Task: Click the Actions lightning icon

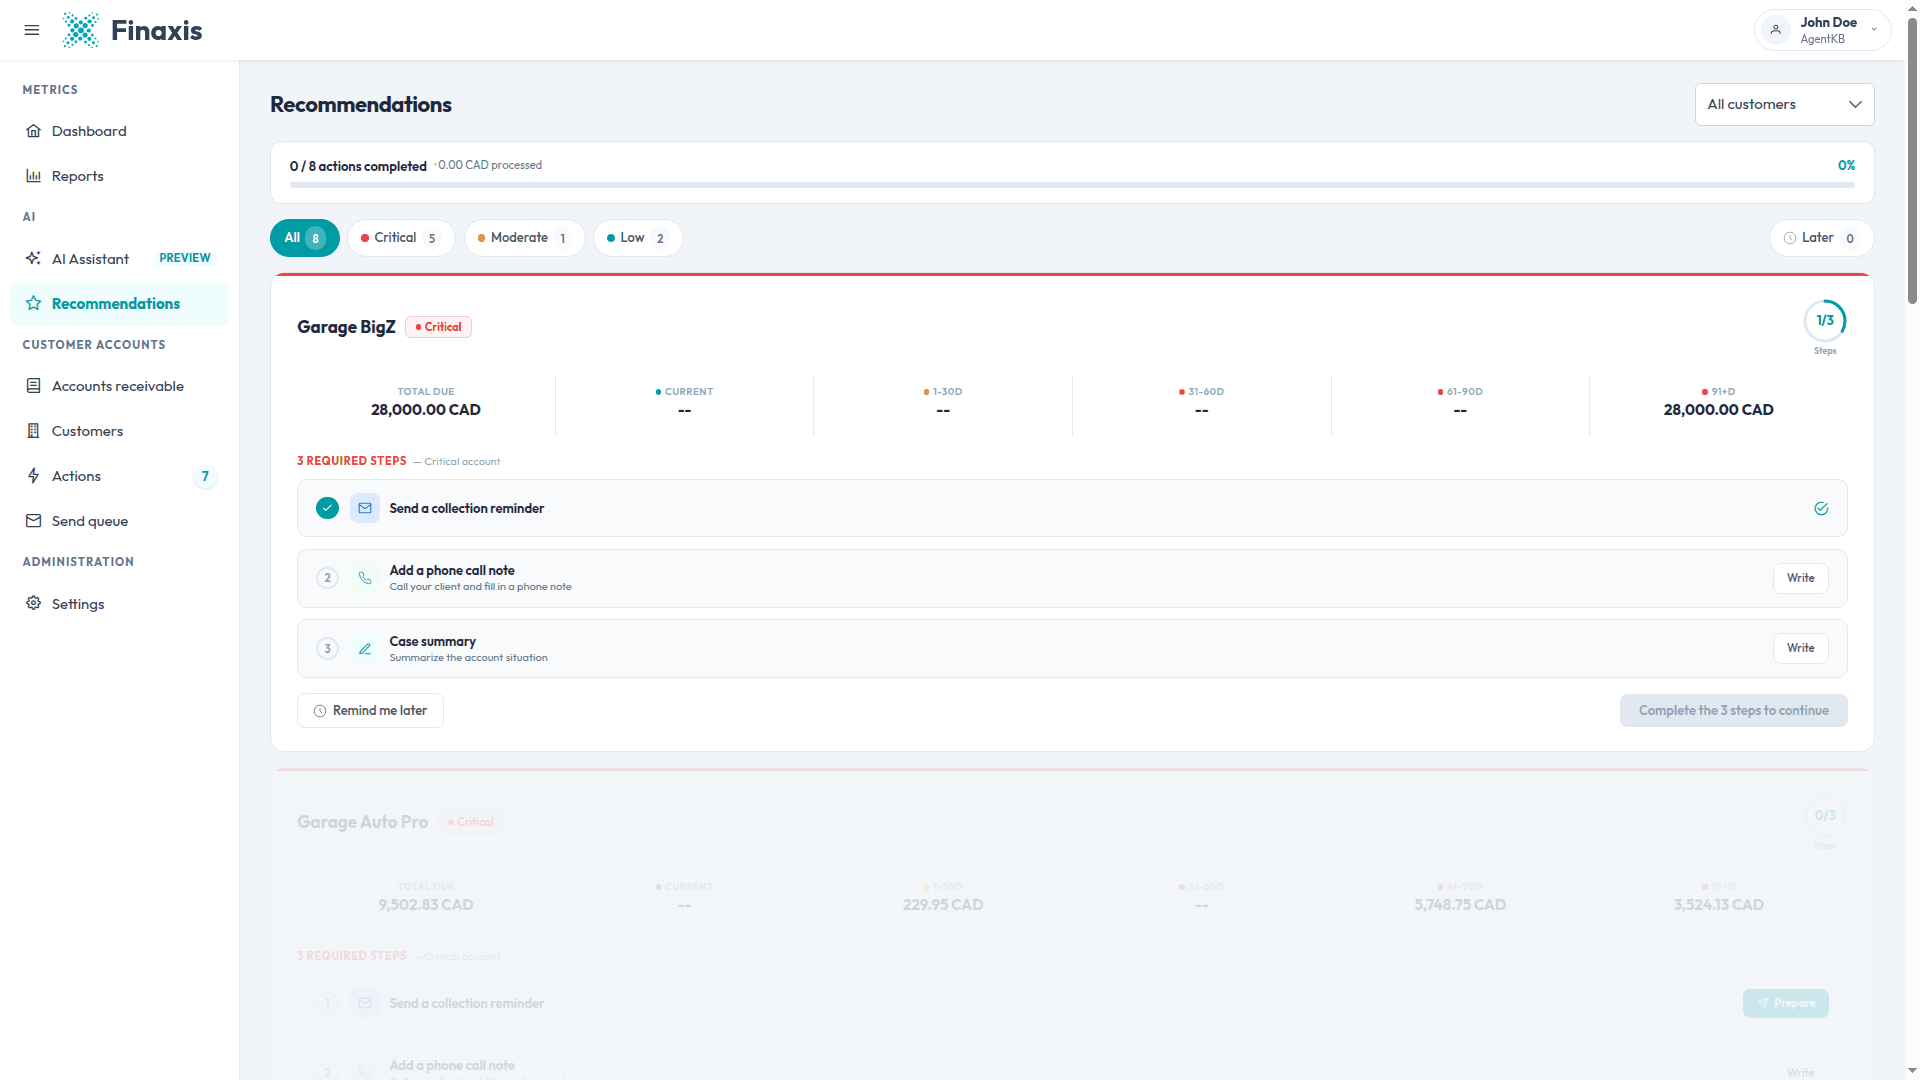Action: [x=33, y=476]
